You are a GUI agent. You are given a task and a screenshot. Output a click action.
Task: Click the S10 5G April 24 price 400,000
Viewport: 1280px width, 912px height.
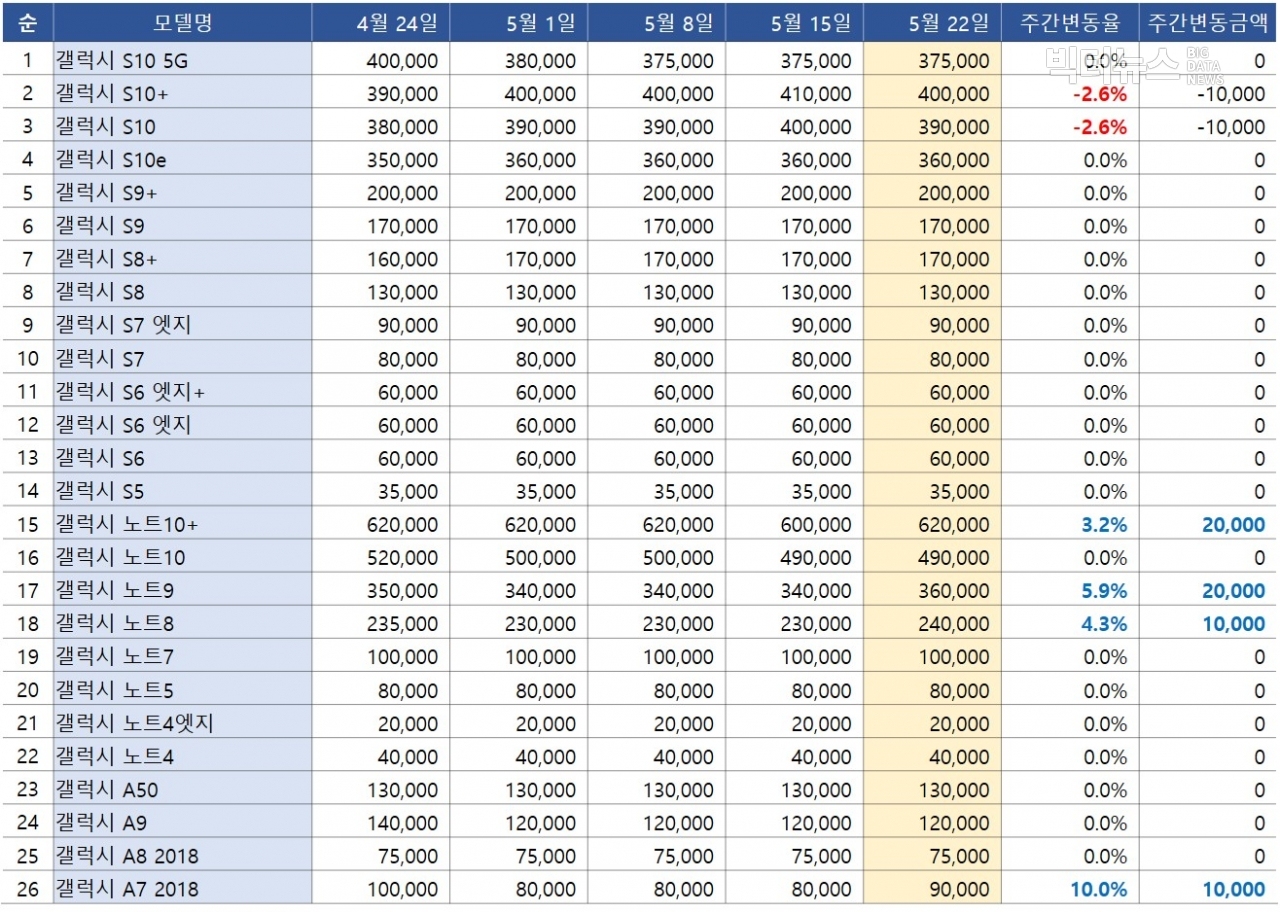[x=402, y=61]
